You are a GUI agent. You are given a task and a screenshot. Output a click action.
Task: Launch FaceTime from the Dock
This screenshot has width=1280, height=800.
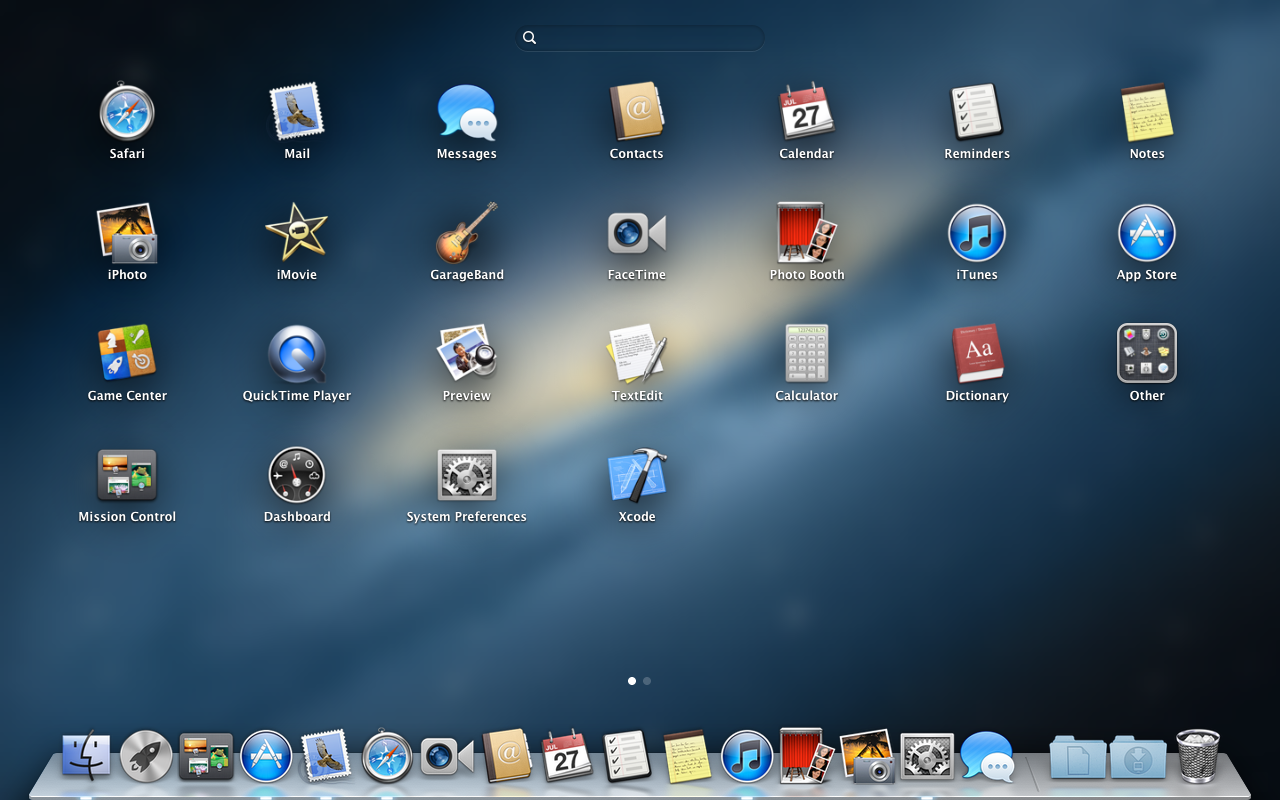click(447, 756)
